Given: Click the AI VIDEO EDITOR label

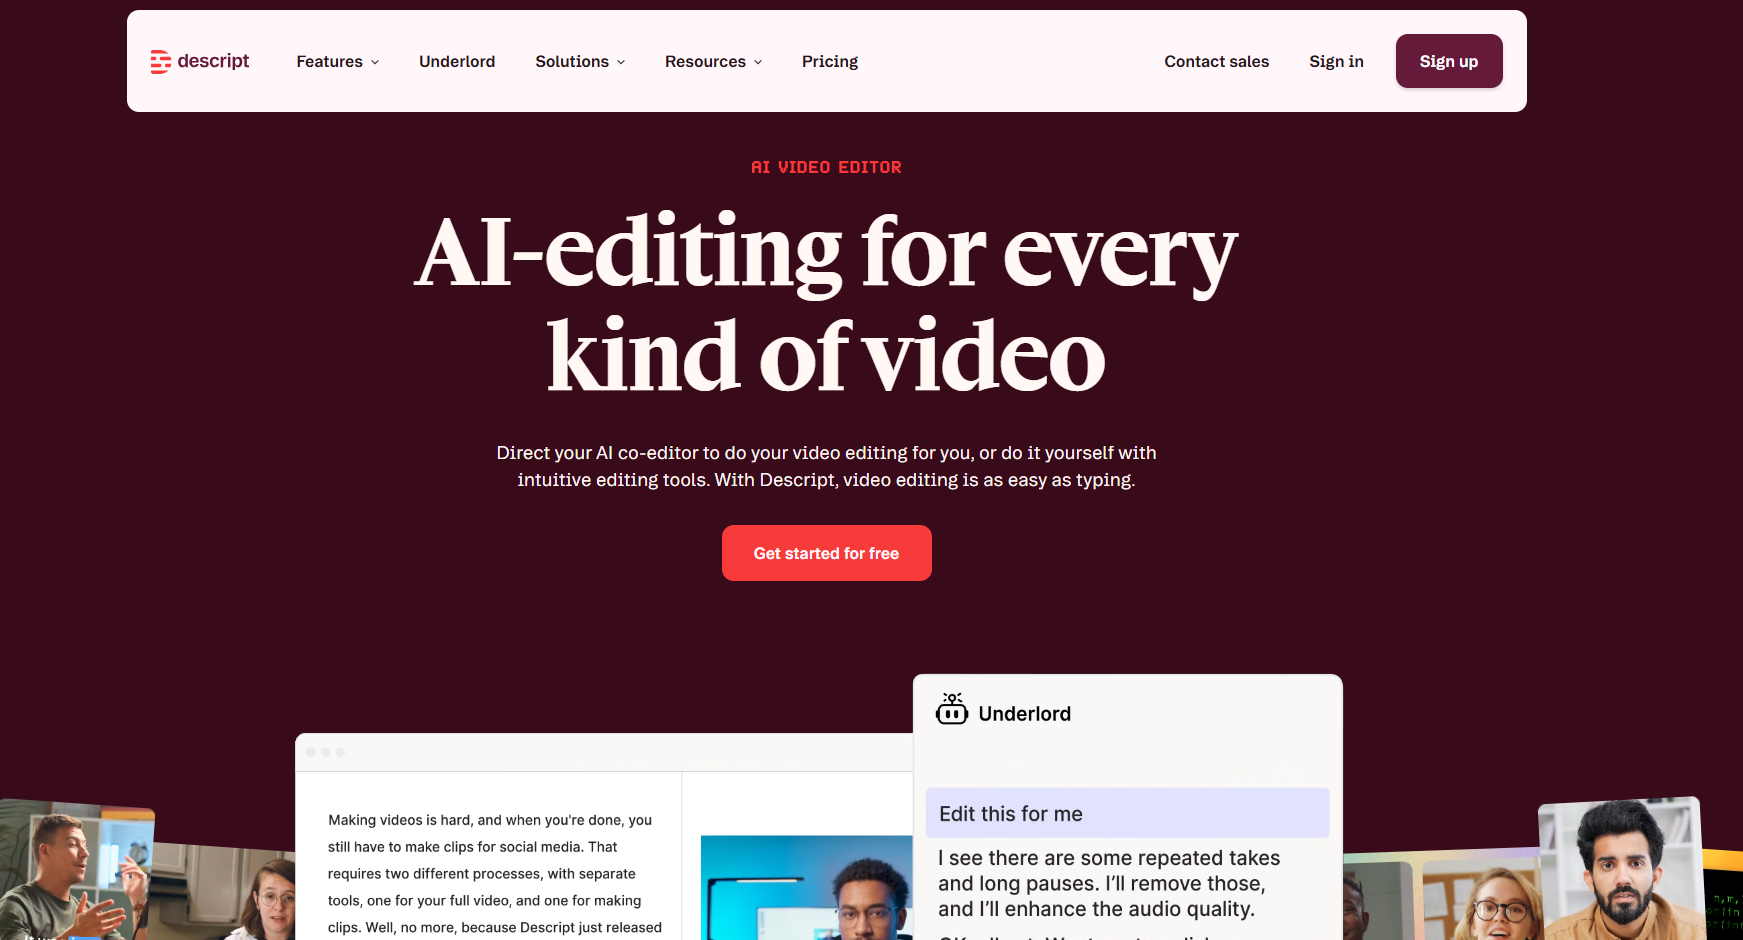Looking at the screenshot, I should click(x=826, y=167).
